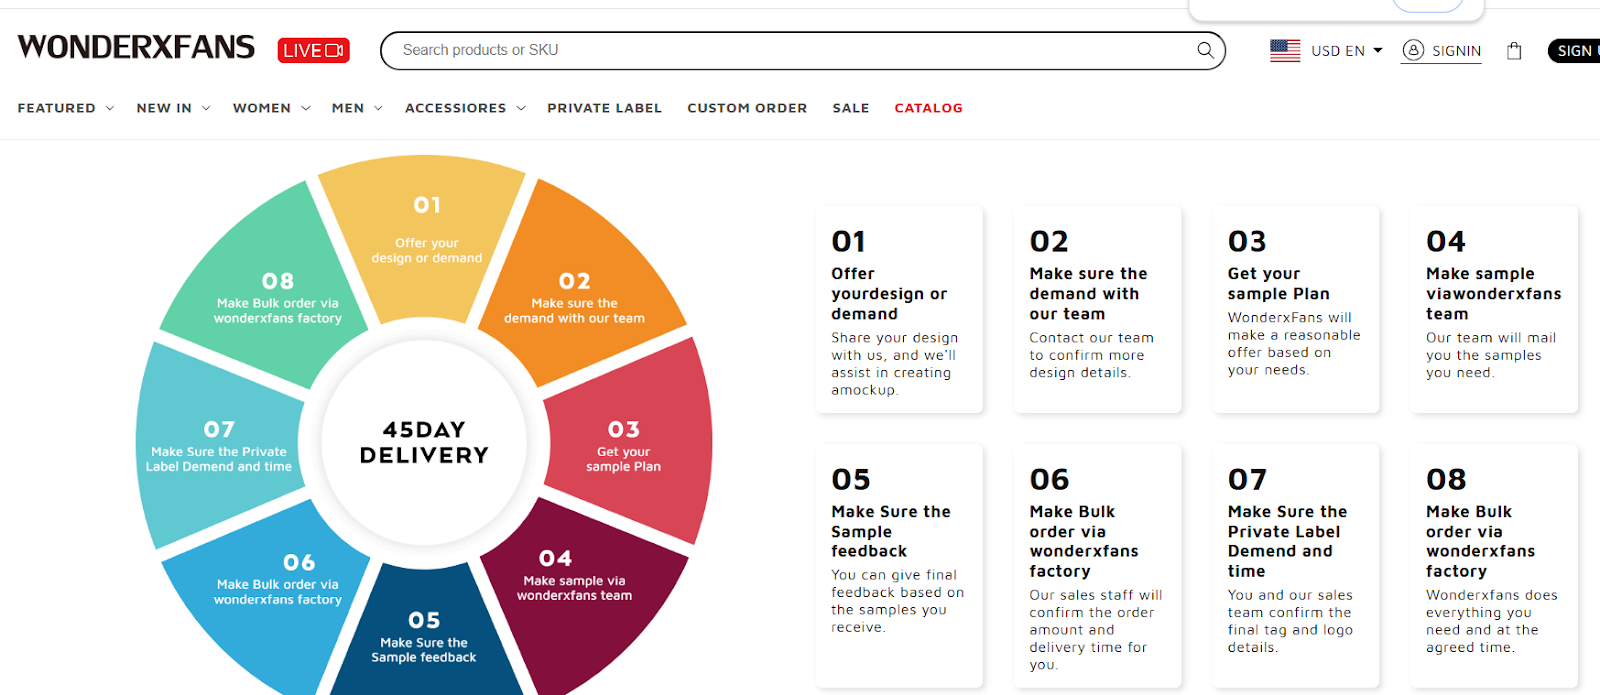
Task: Click text 'You can give final feedback based on the samples'
Action: (898, 592)
